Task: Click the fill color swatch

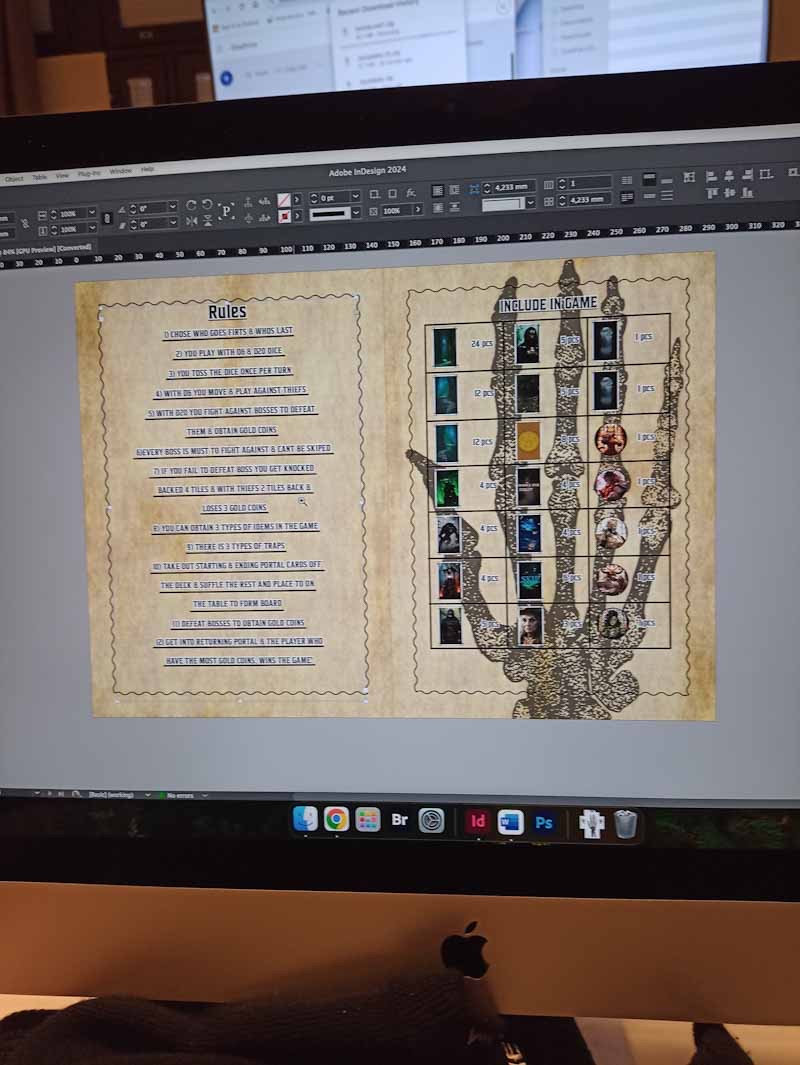Action: pyautogui.click(x=284, y=199)
